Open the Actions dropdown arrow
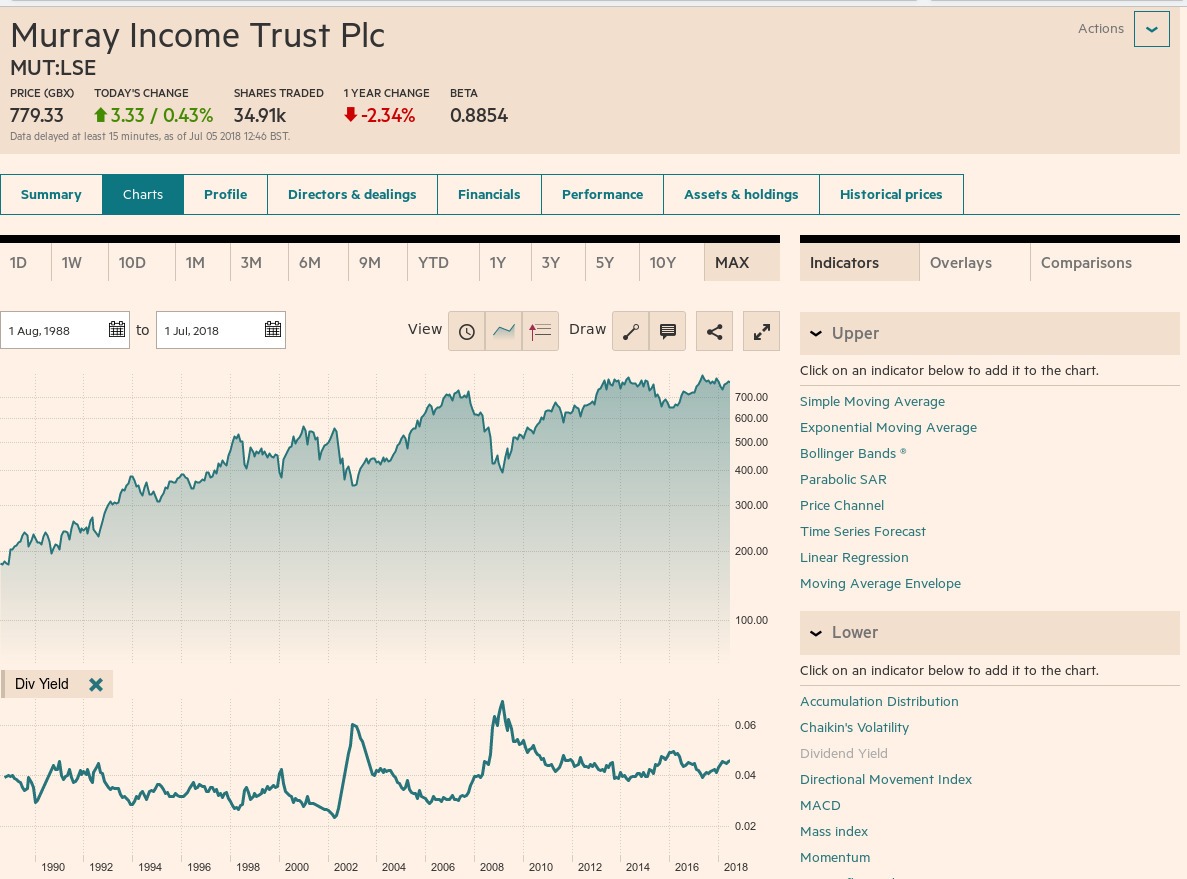This screenshot has height=879, width=1187. (1151, 30)
